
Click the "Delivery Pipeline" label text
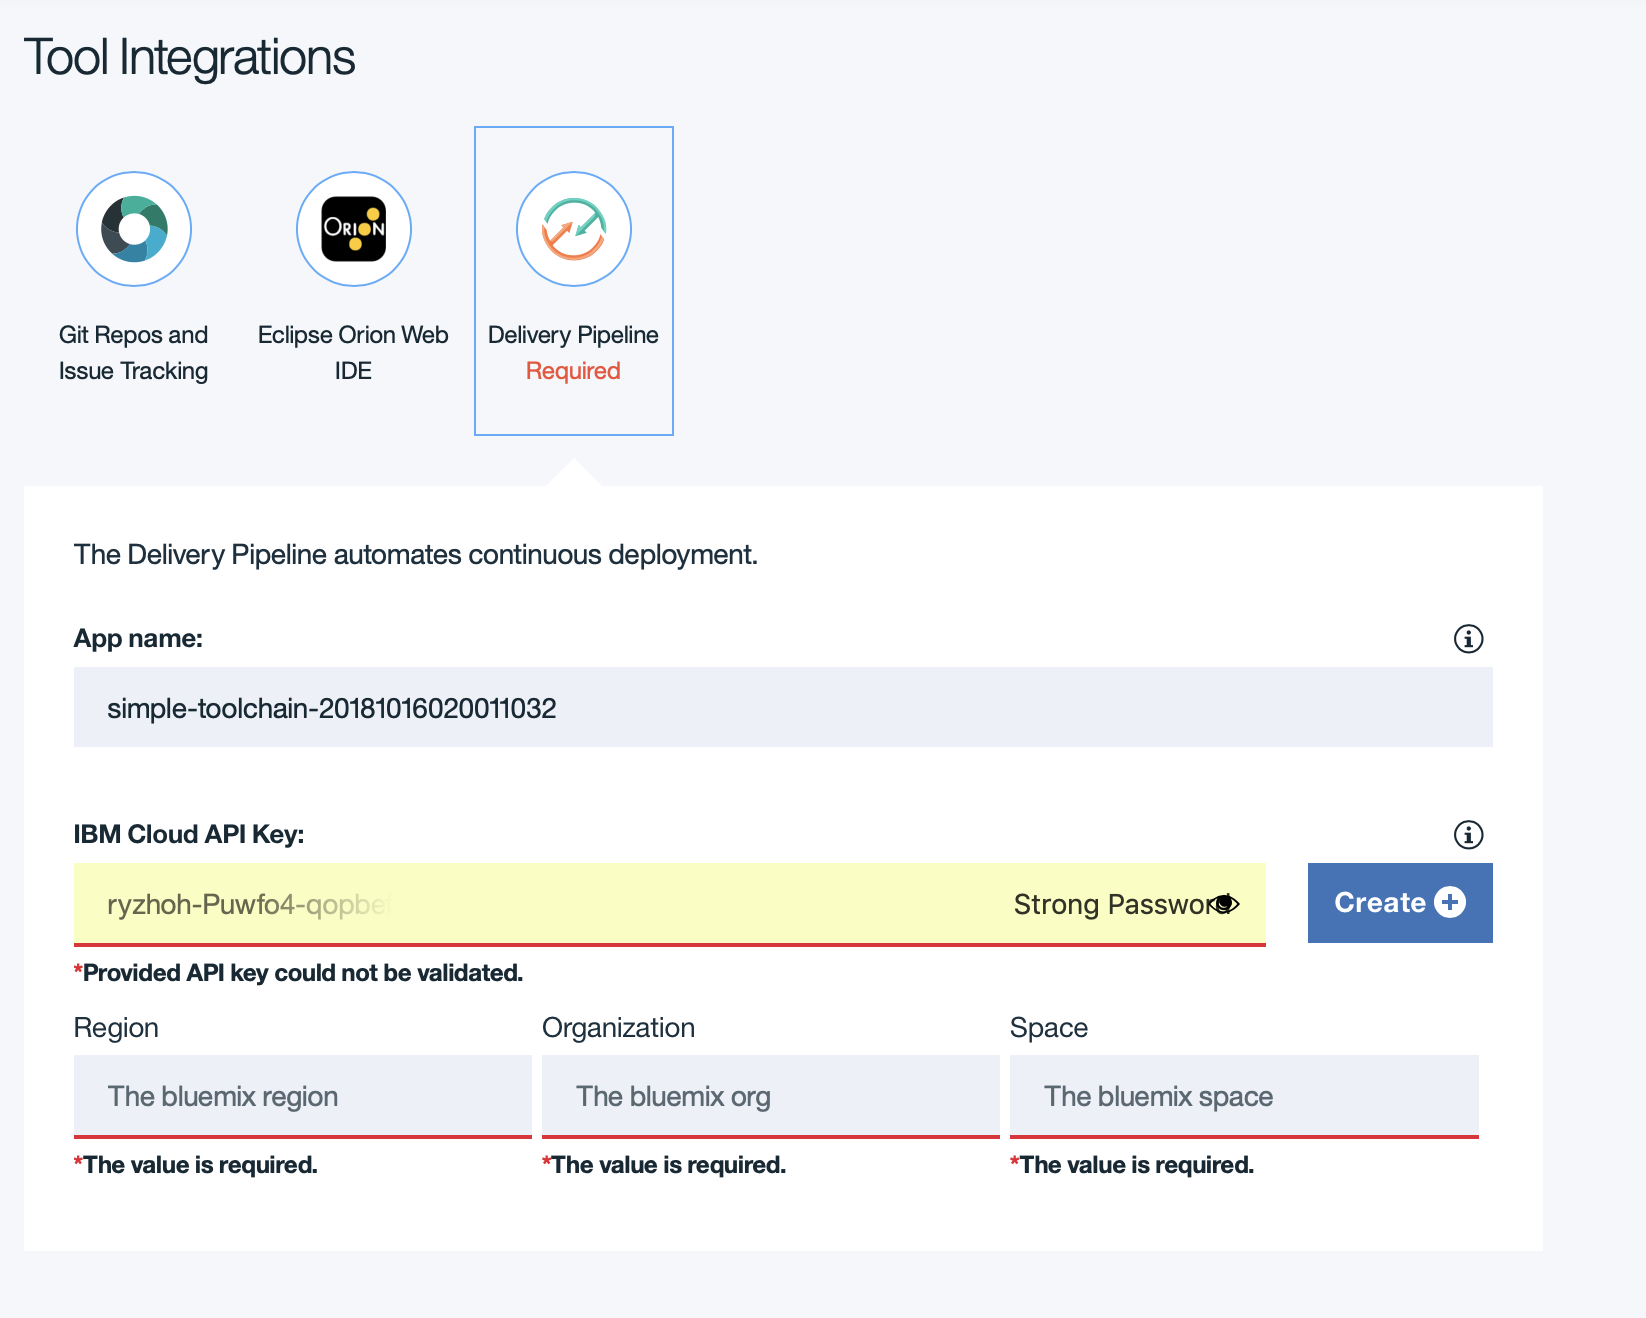tap(573, 335)
